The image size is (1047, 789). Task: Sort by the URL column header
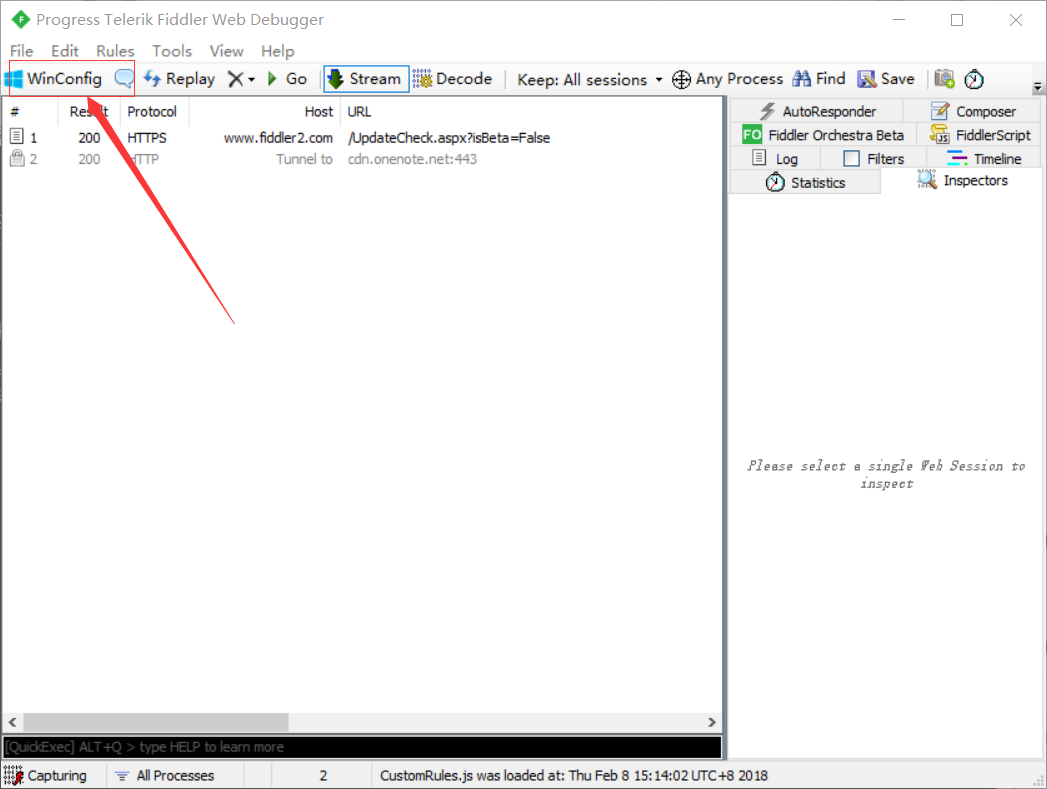(531, 111)
